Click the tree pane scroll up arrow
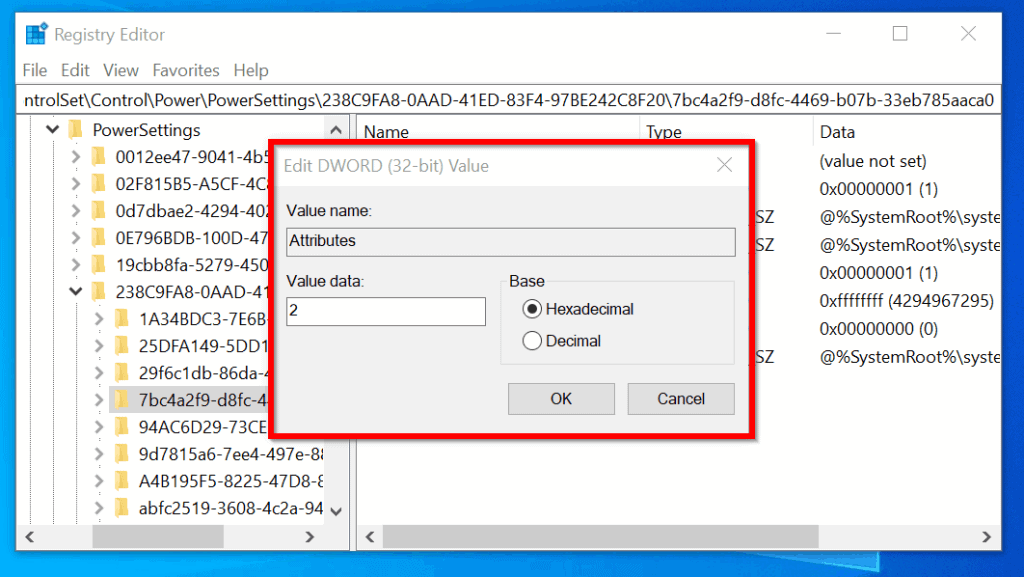This screenshot has height=577, width=1024. (x=336, y=130)
